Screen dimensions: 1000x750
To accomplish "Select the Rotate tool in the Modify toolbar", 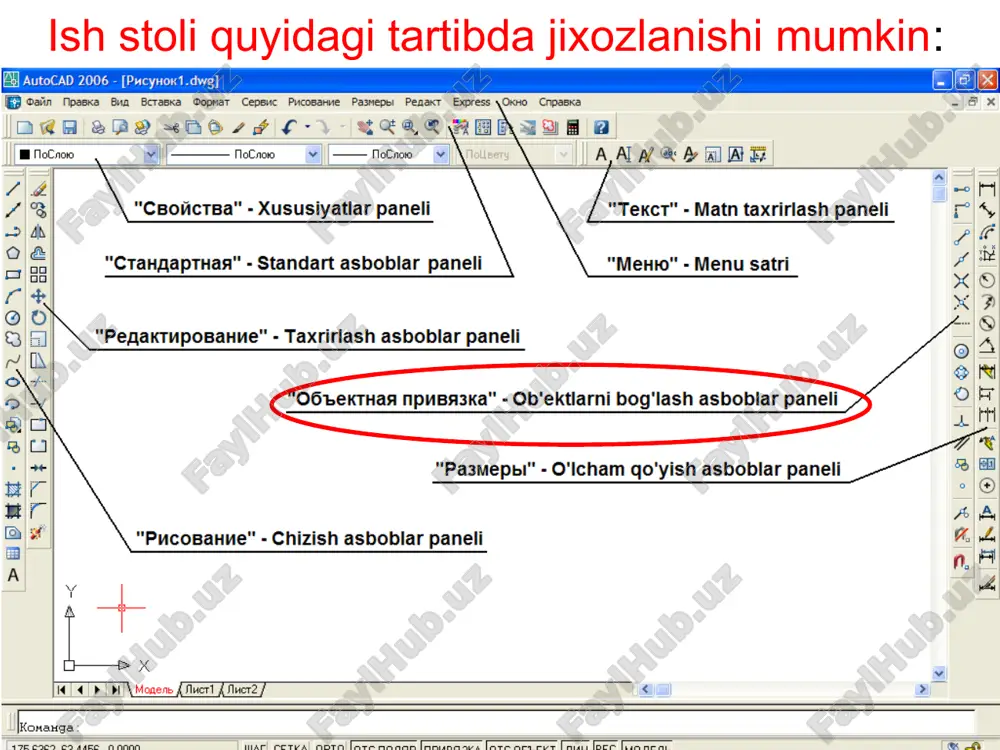I will [x=38, y=318].
